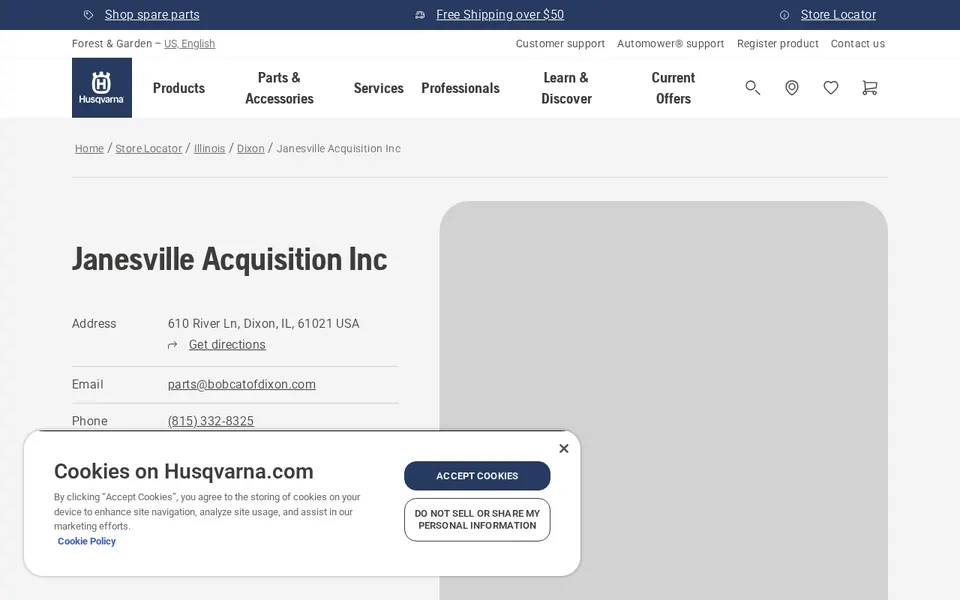
Task: Go to Illinois breadcrumb
Action: pos(209,149)
